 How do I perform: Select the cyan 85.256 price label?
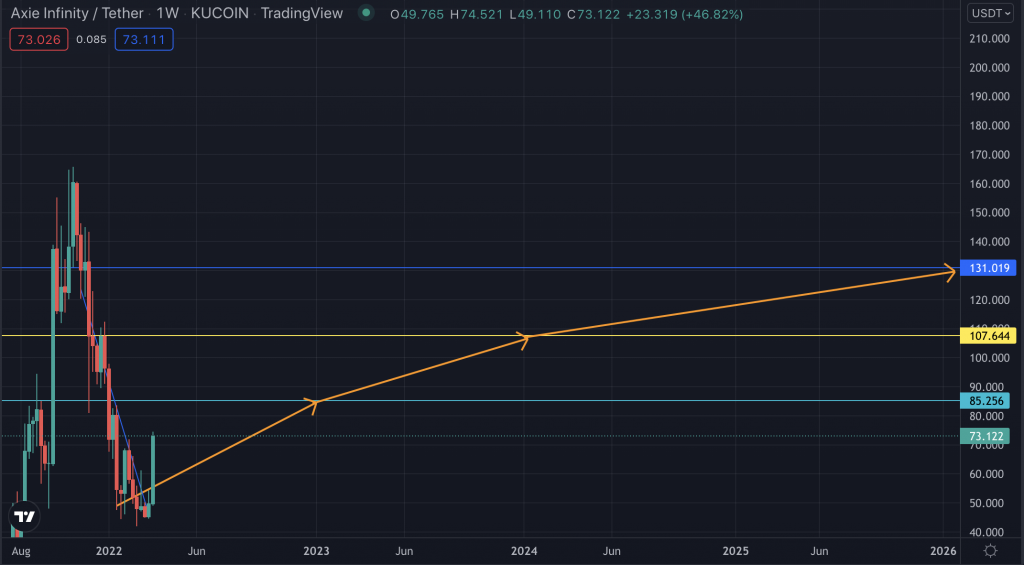tap(985, 401)
